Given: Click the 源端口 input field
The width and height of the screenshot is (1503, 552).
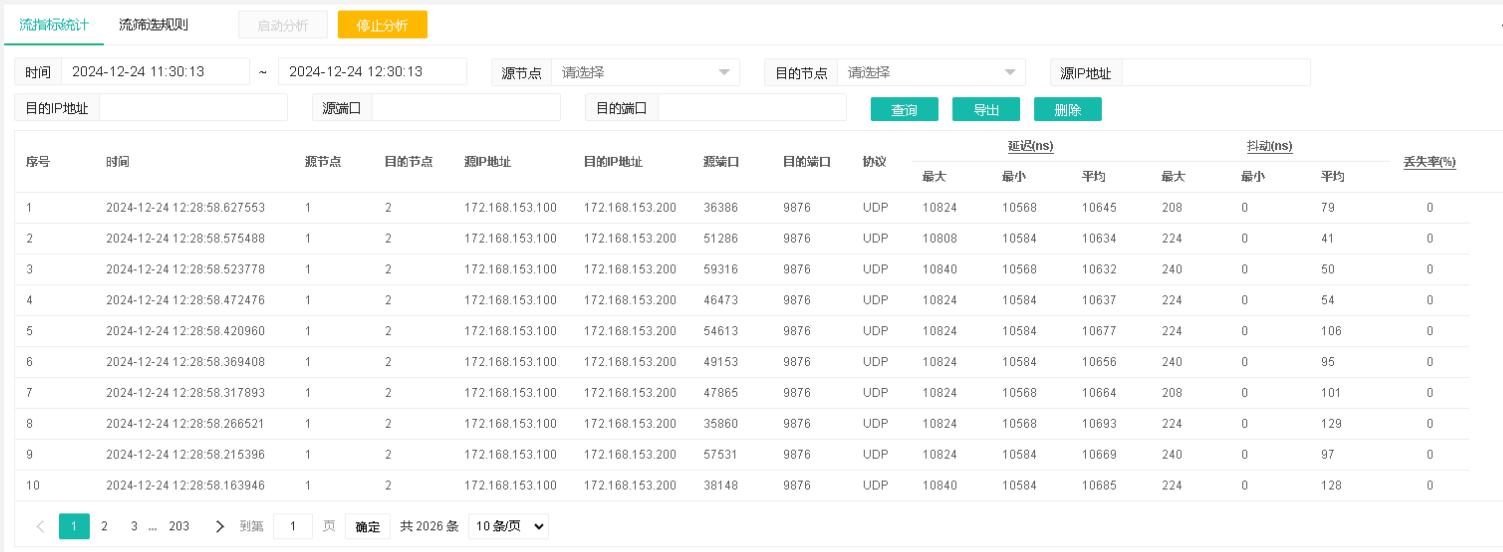Looking at the screenshot, I should [x=465, y=108].
